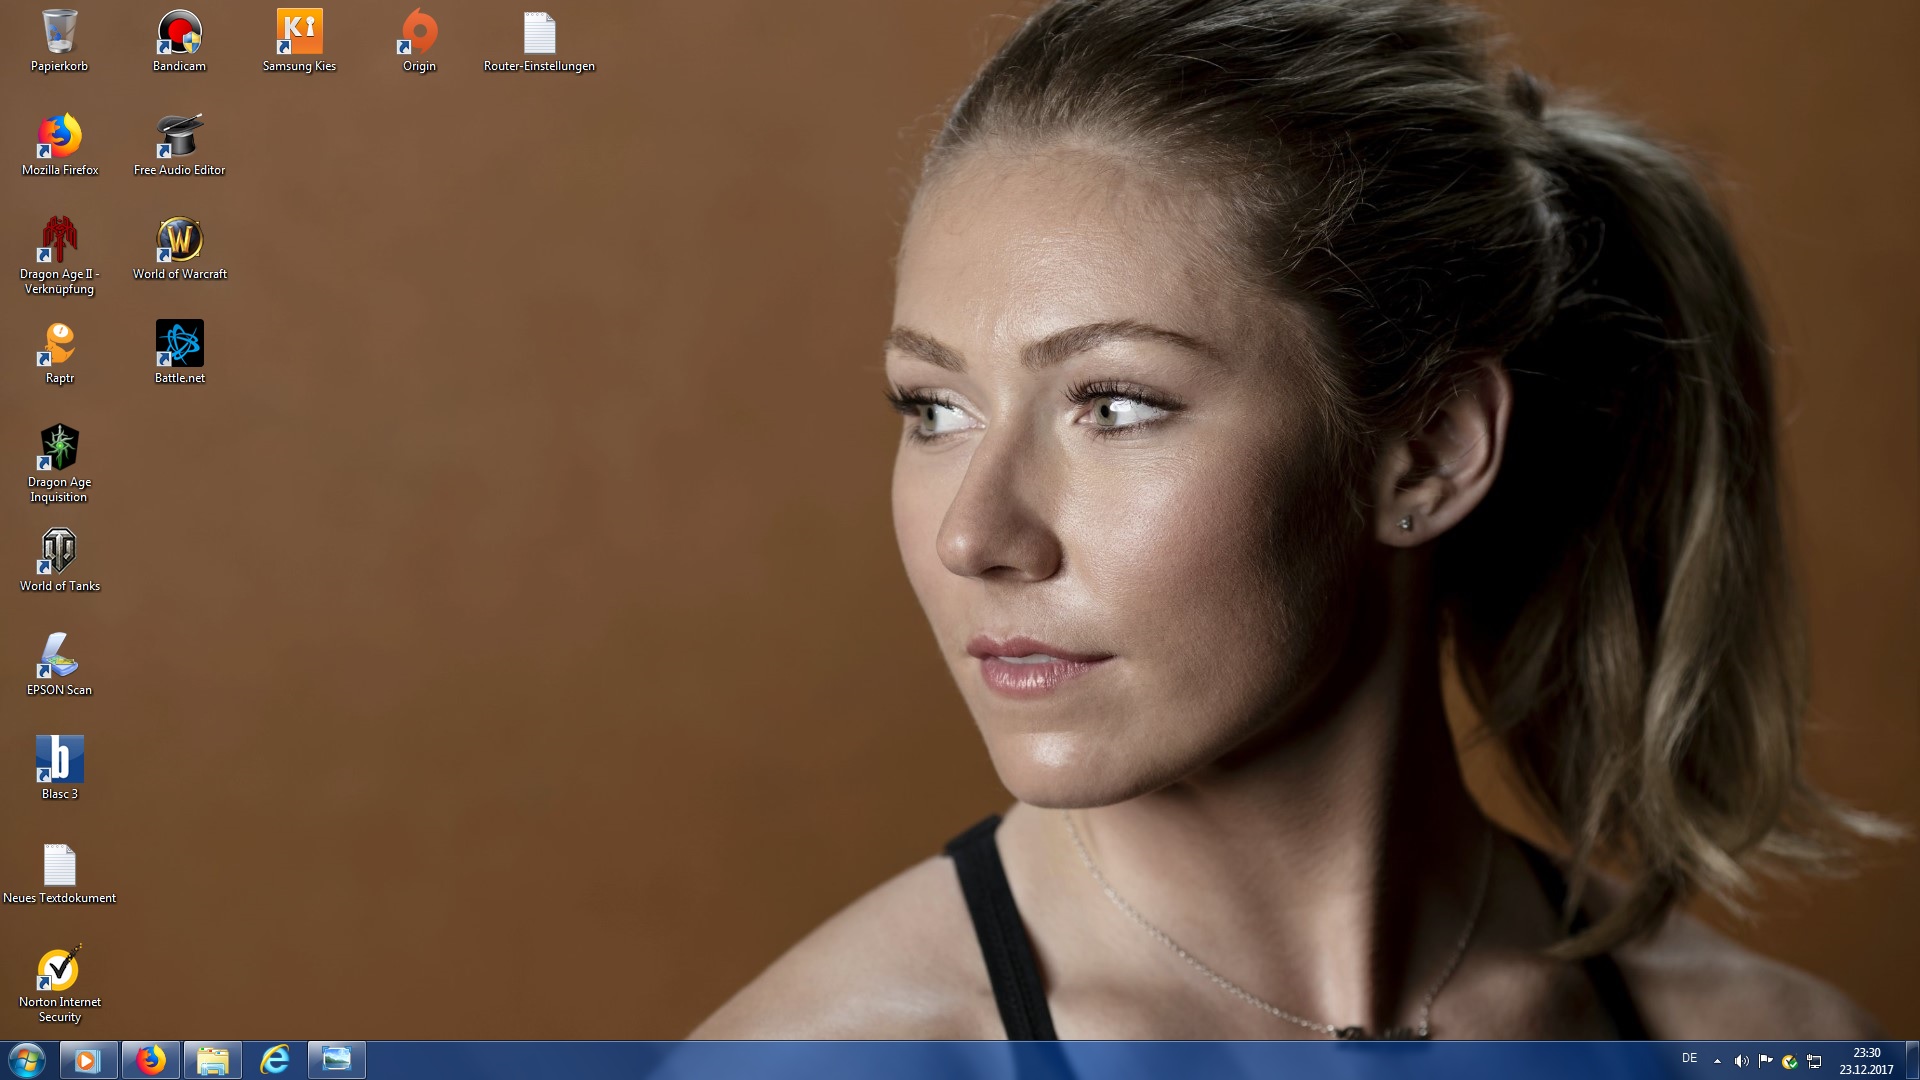Select the World of Tanks shortcut
The height and width of the screenshot is (1080, 1920).
tap(59, 552)
